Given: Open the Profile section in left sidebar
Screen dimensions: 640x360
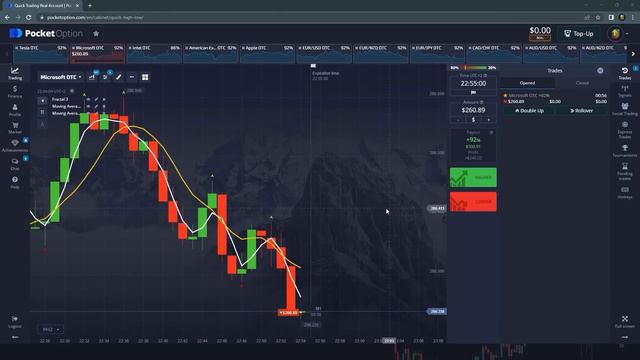Looking at the screenshot, I should [x=15, y=110].
